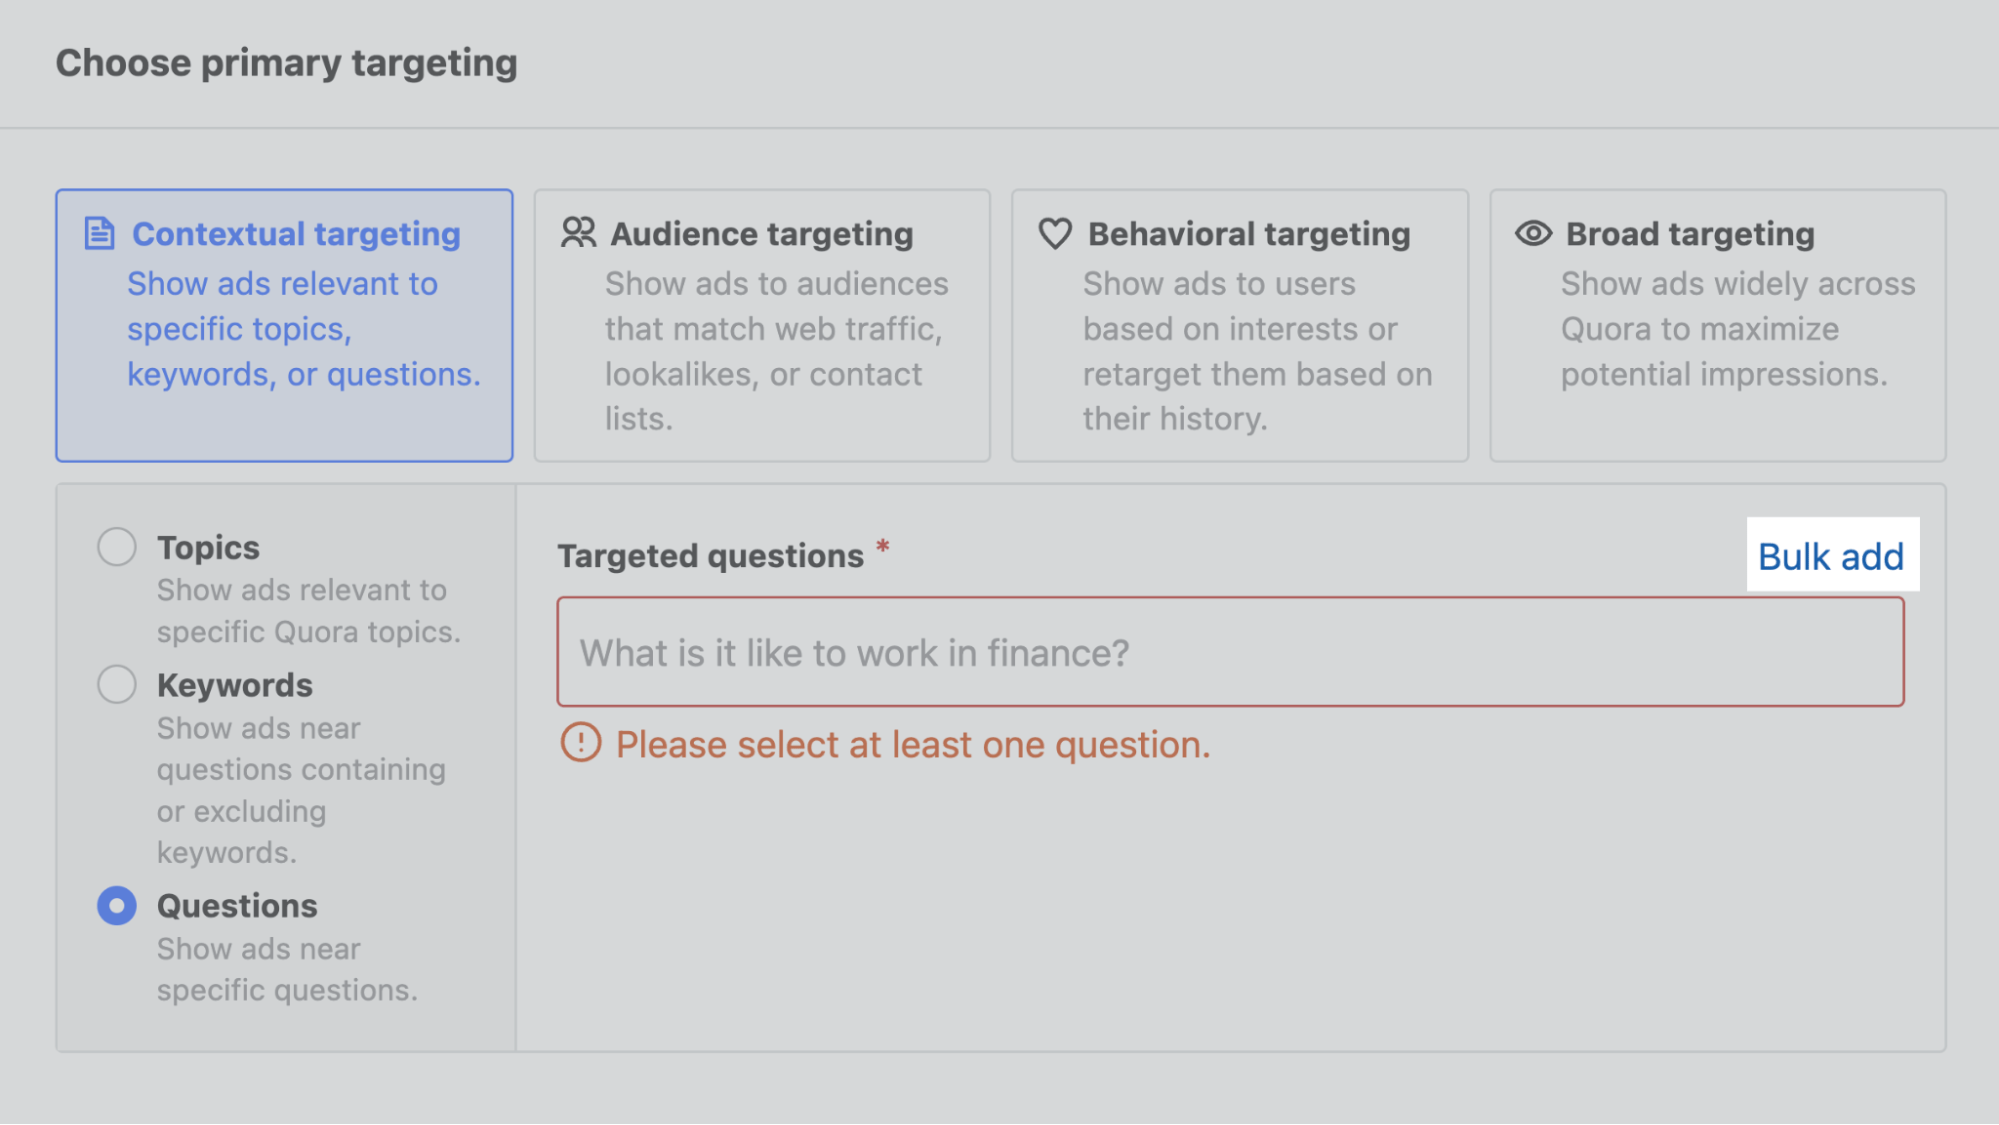Select the Broad targeting card

(1716, 325)
